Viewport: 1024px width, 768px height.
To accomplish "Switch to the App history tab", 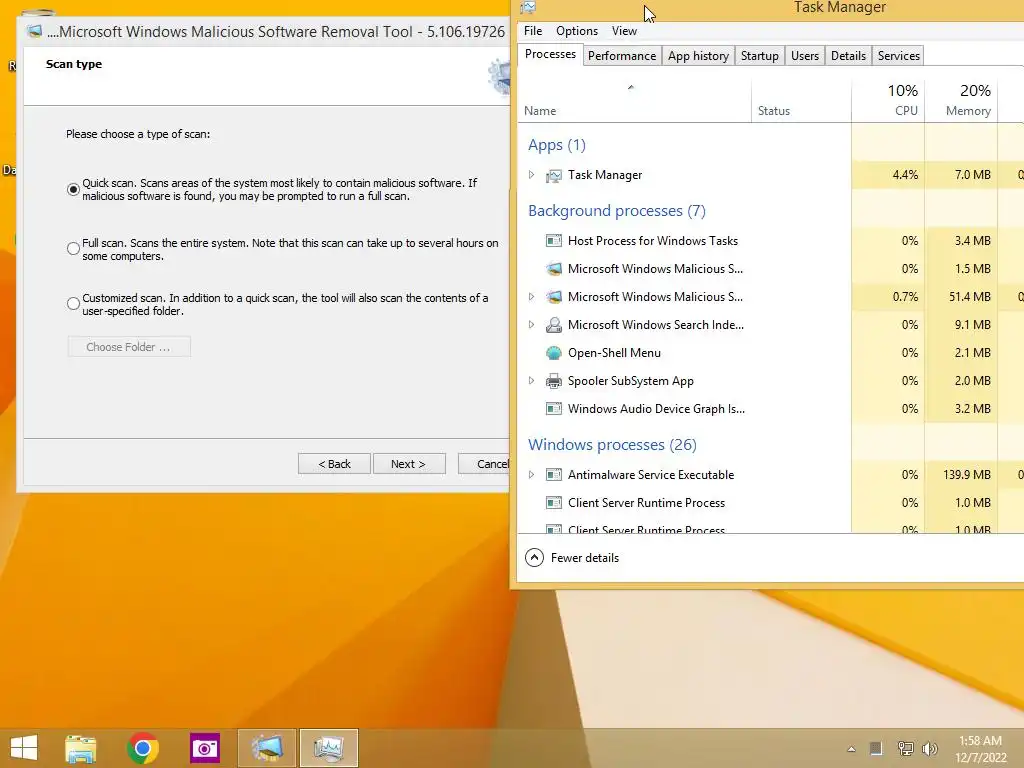I will (698, 56).
